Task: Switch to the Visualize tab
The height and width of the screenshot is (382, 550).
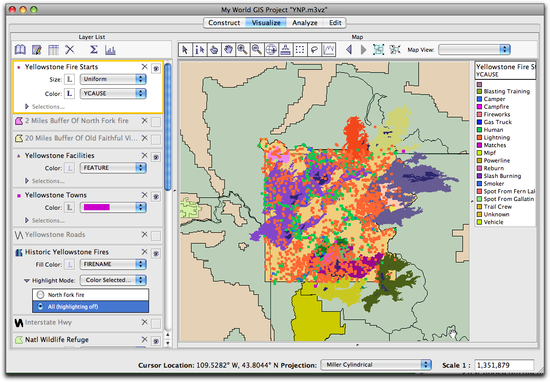Action: (x=266, y=23)
